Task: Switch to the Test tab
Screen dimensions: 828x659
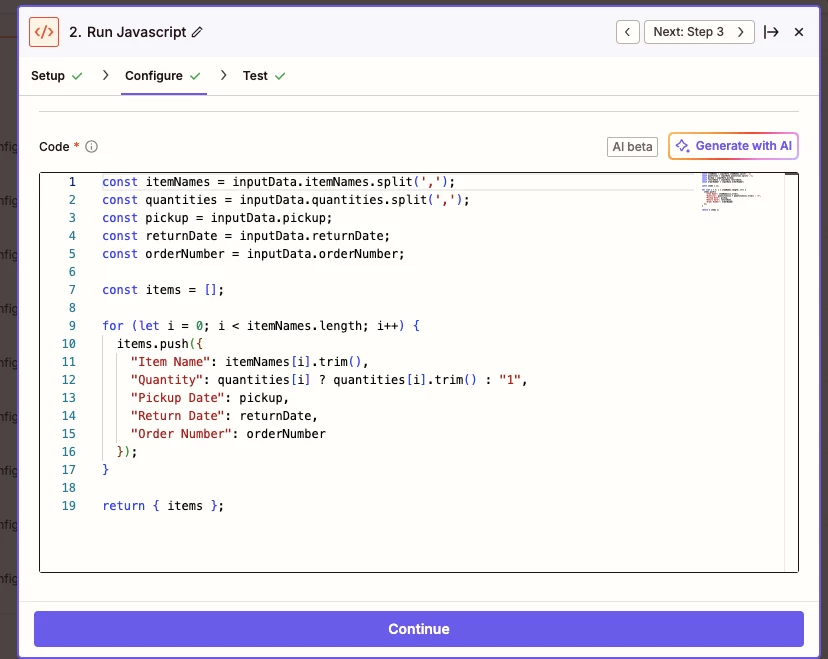Action: click(x=264, y=76)
